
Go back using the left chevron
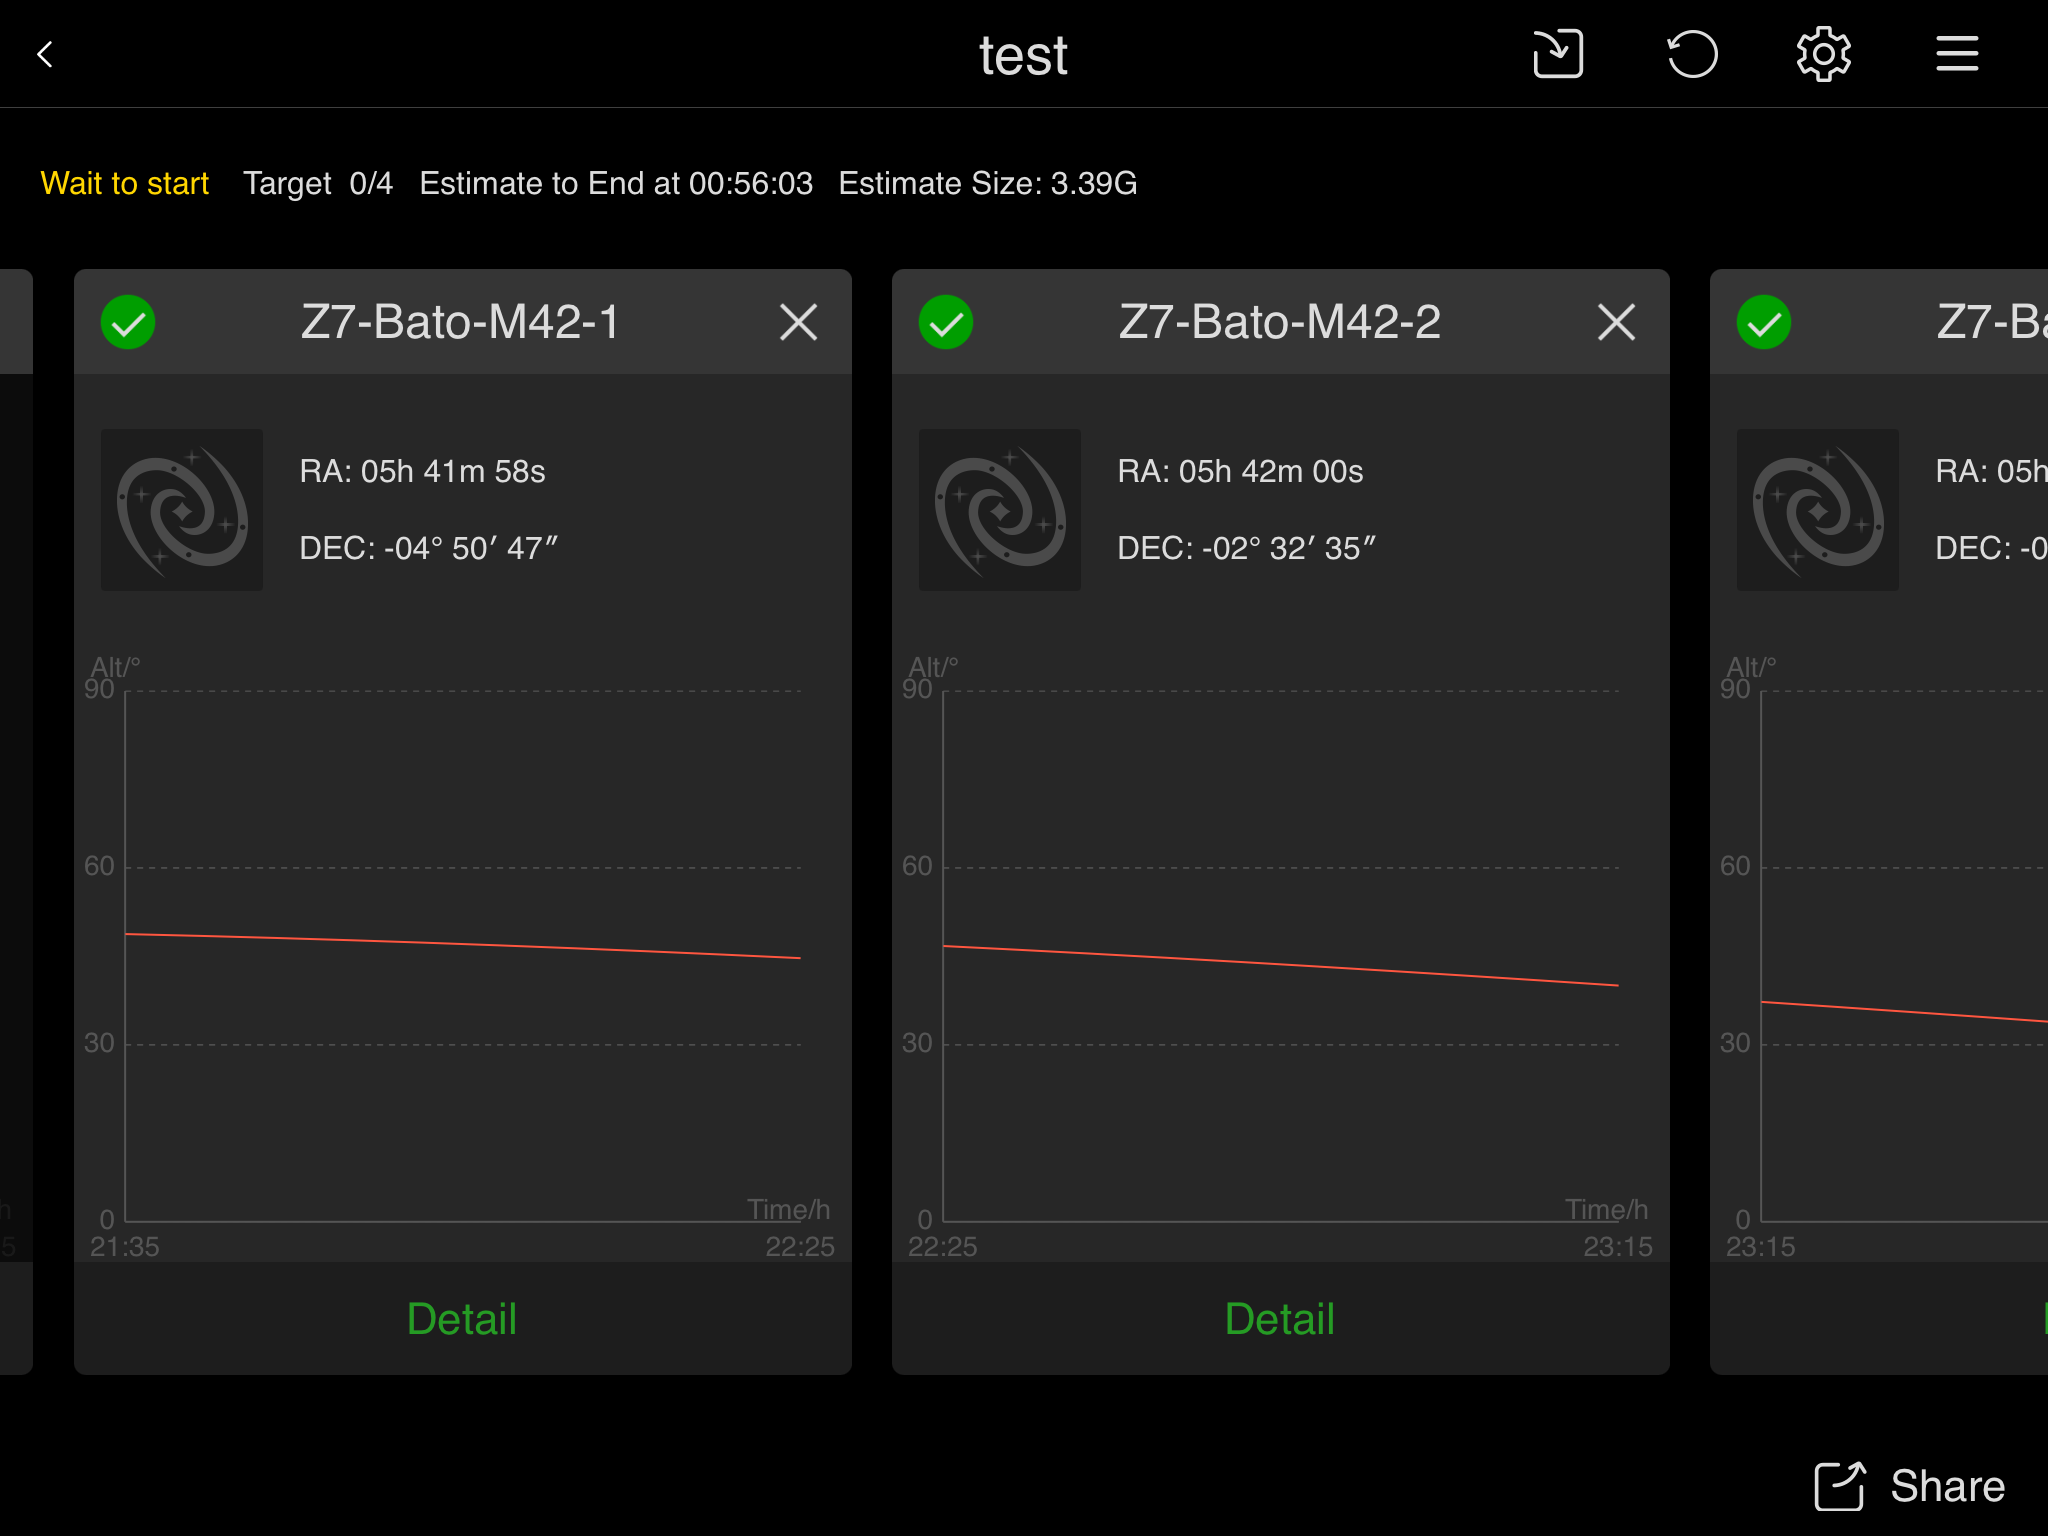coord(45,54)
